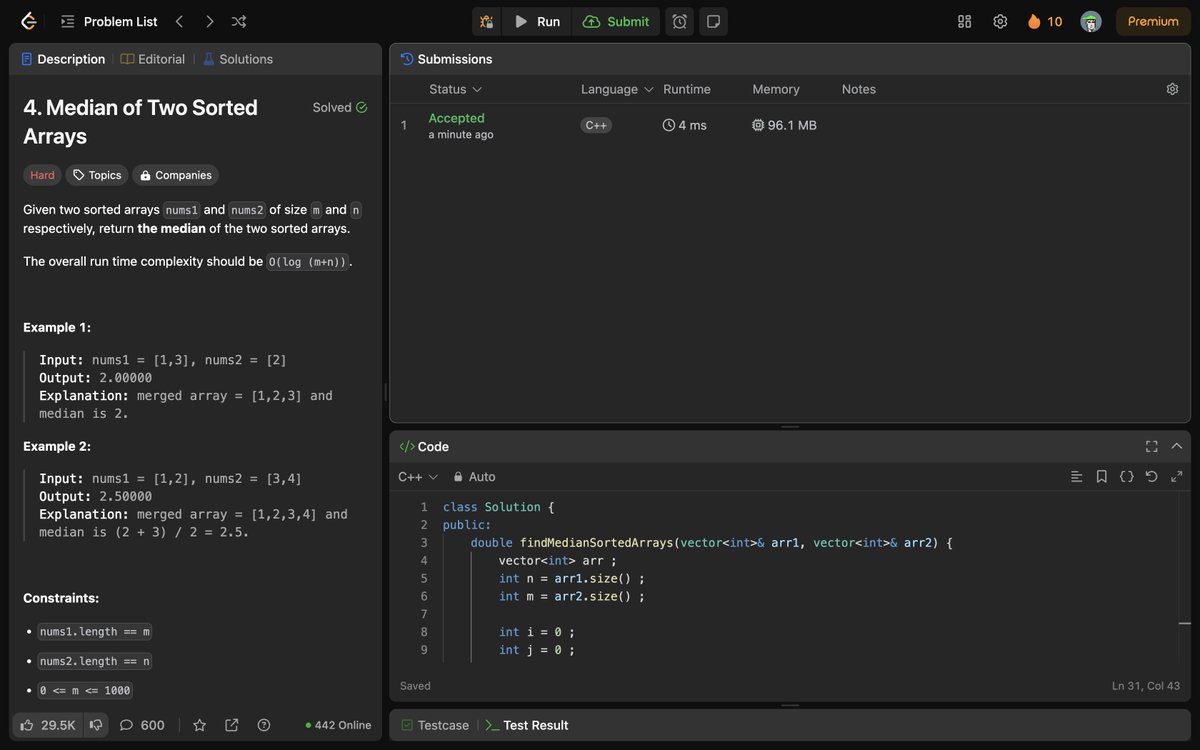Favorite the problem with star icon
Image resolution: width=1200 pixels, height=750 pixels.
pyautogui.click(x=199, y=725)
